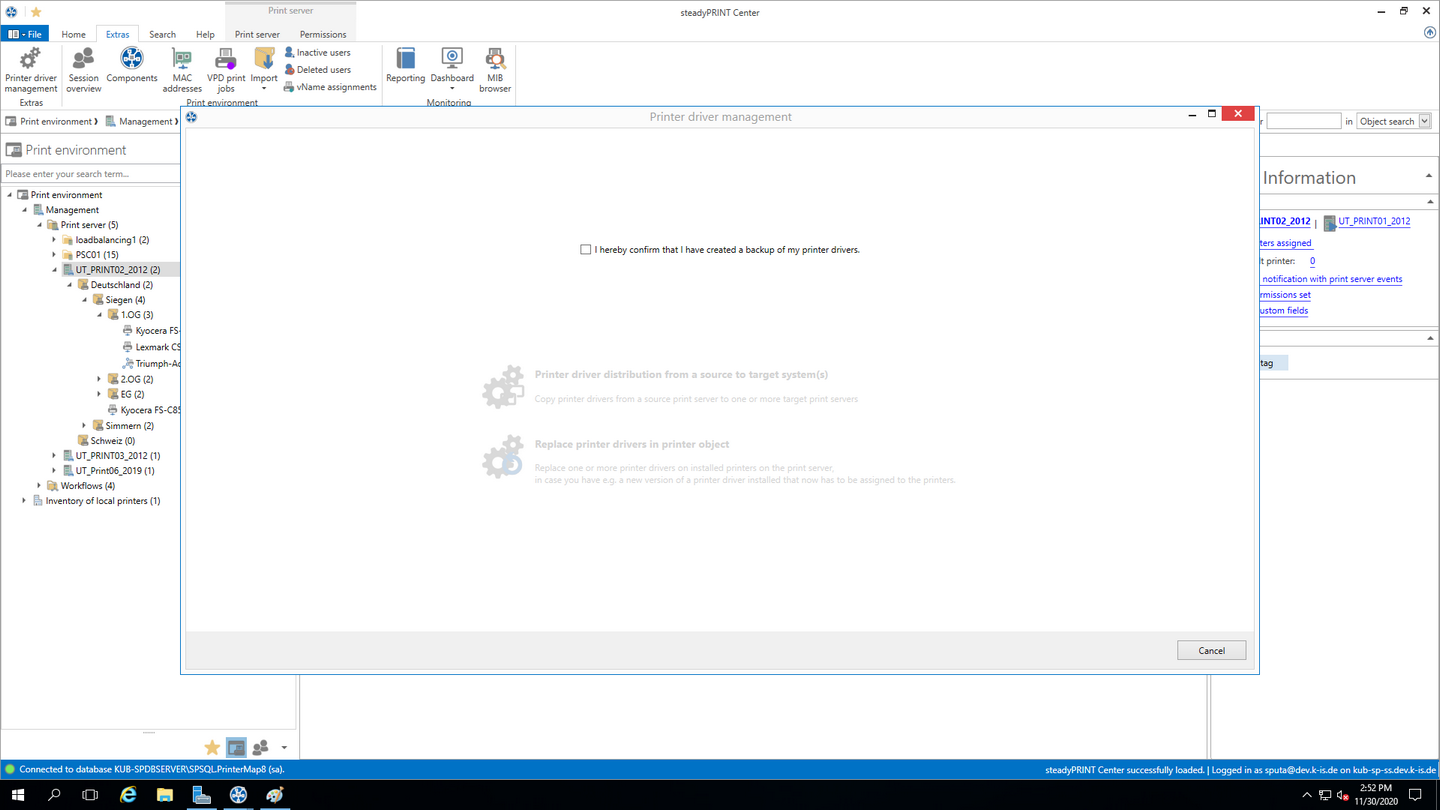1440x810 pixels.
Task: Open the Import dropdown menu
Action: [264, 70]
